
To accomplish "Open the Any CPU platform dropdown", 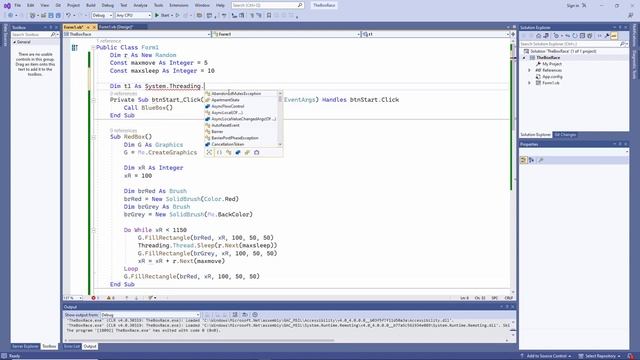I will (133, 16).
